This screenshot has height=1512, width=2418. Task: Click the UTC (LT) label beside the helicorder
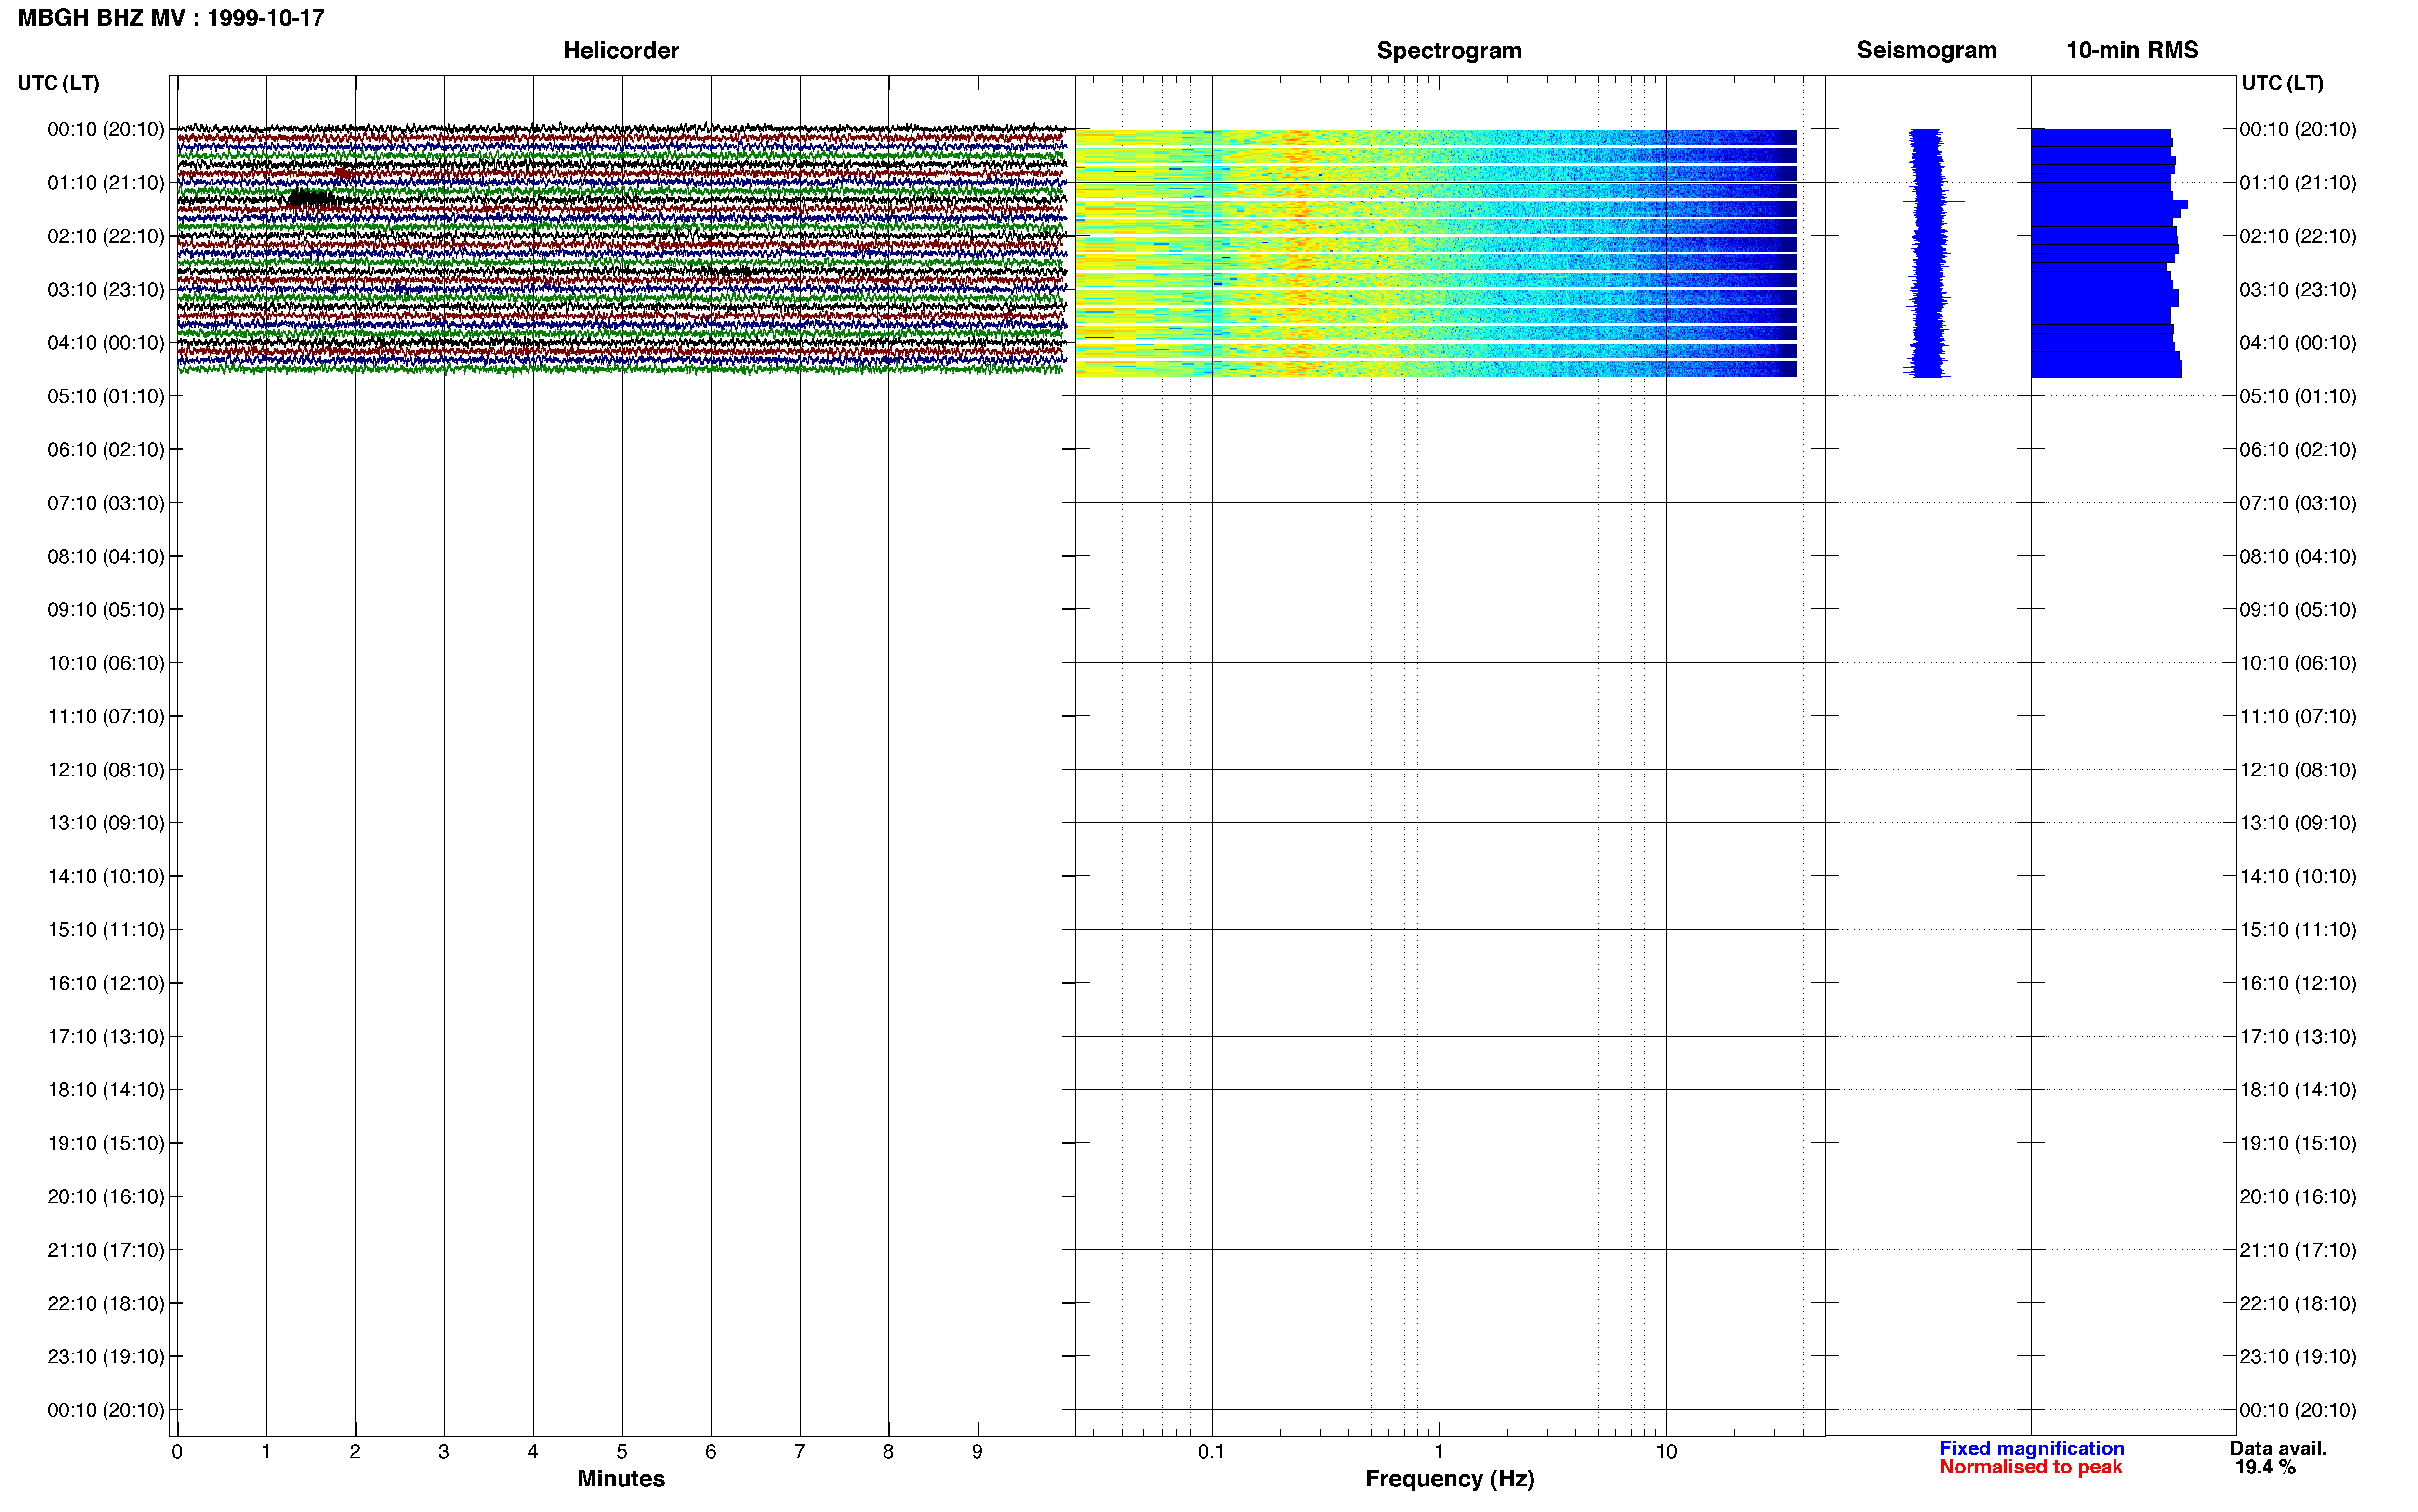(58, 83)
